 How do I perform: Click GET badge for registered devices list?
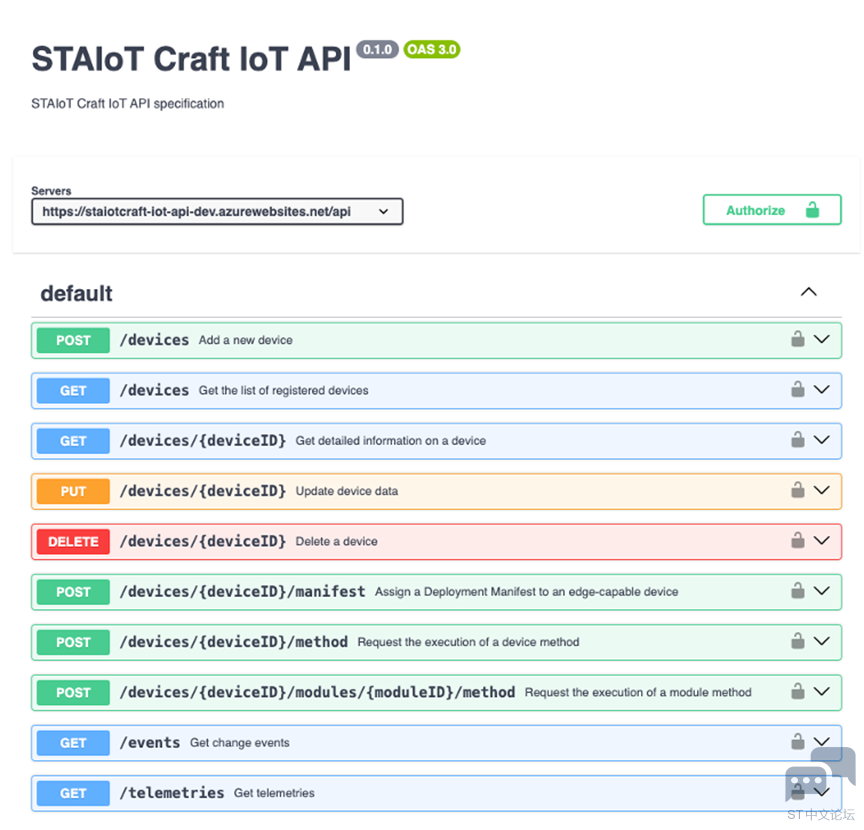pos(73,391)
